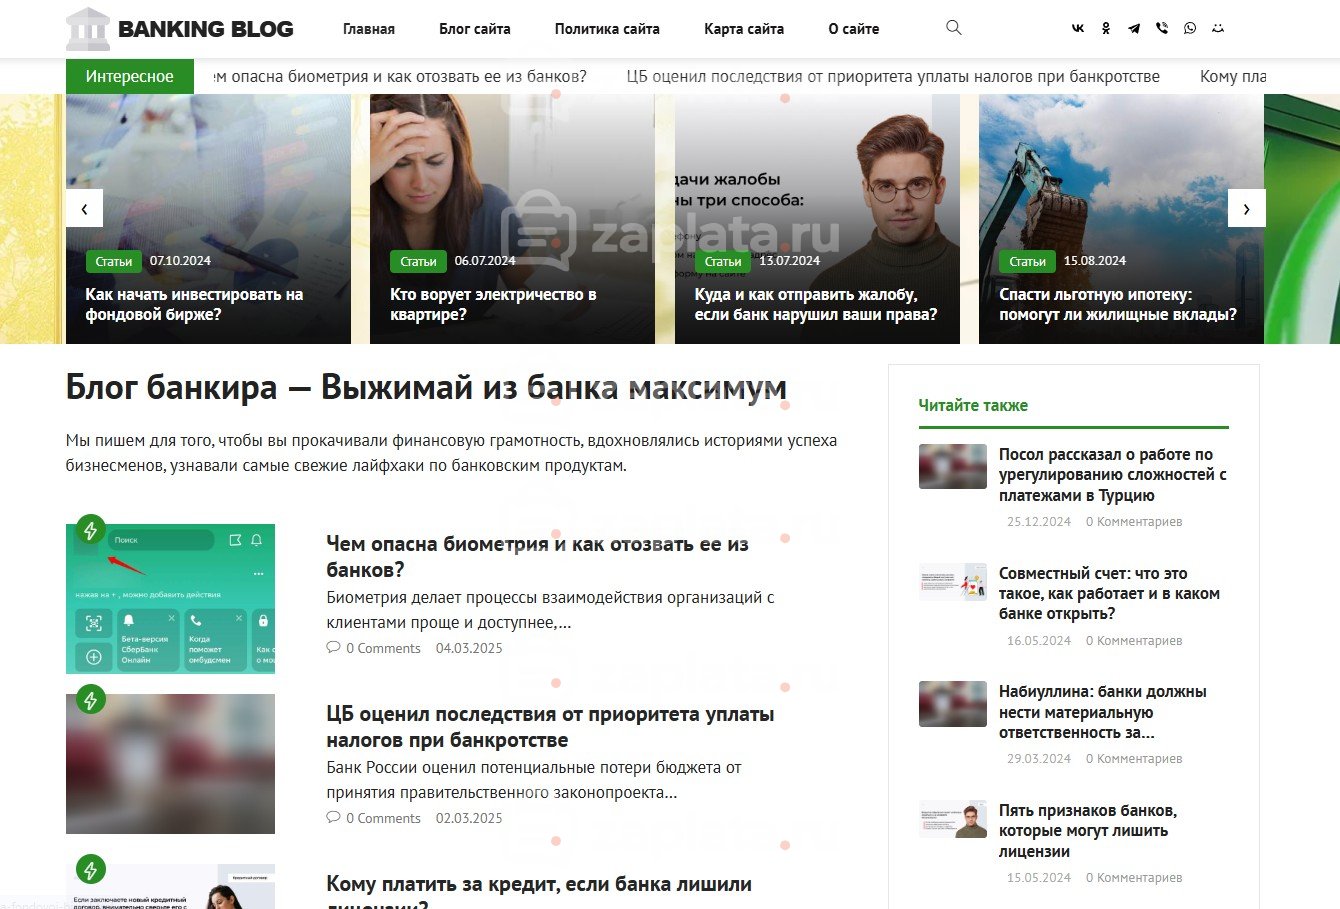Open sidebar post 'Посол рассказал о работе'
This screenshot has height=909, width=1340.
pos(1112,475)
